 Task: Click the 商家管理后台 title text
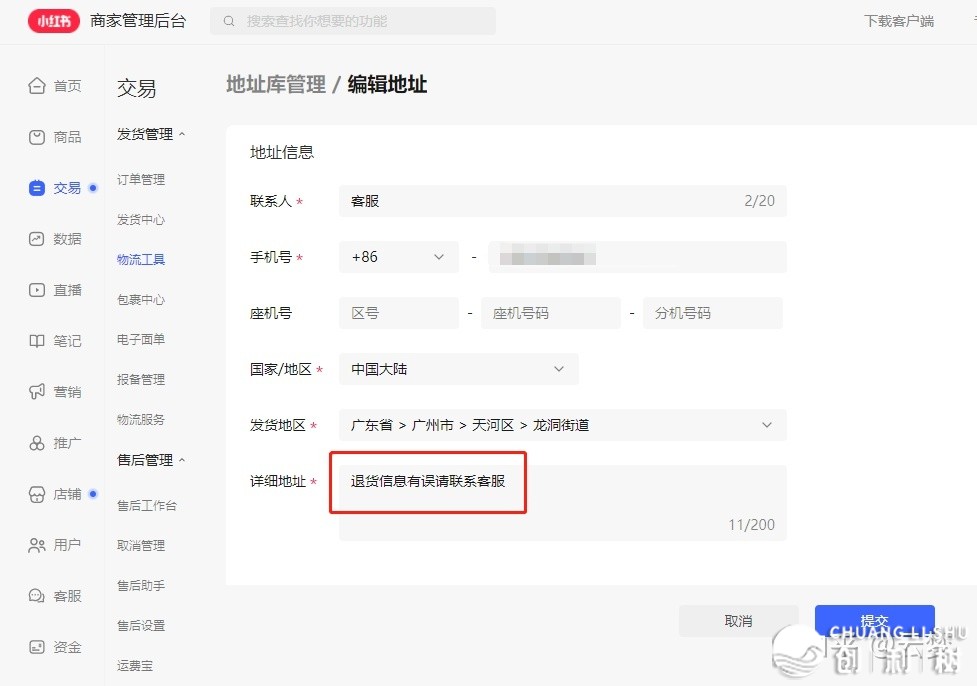[x=138, y=21]
